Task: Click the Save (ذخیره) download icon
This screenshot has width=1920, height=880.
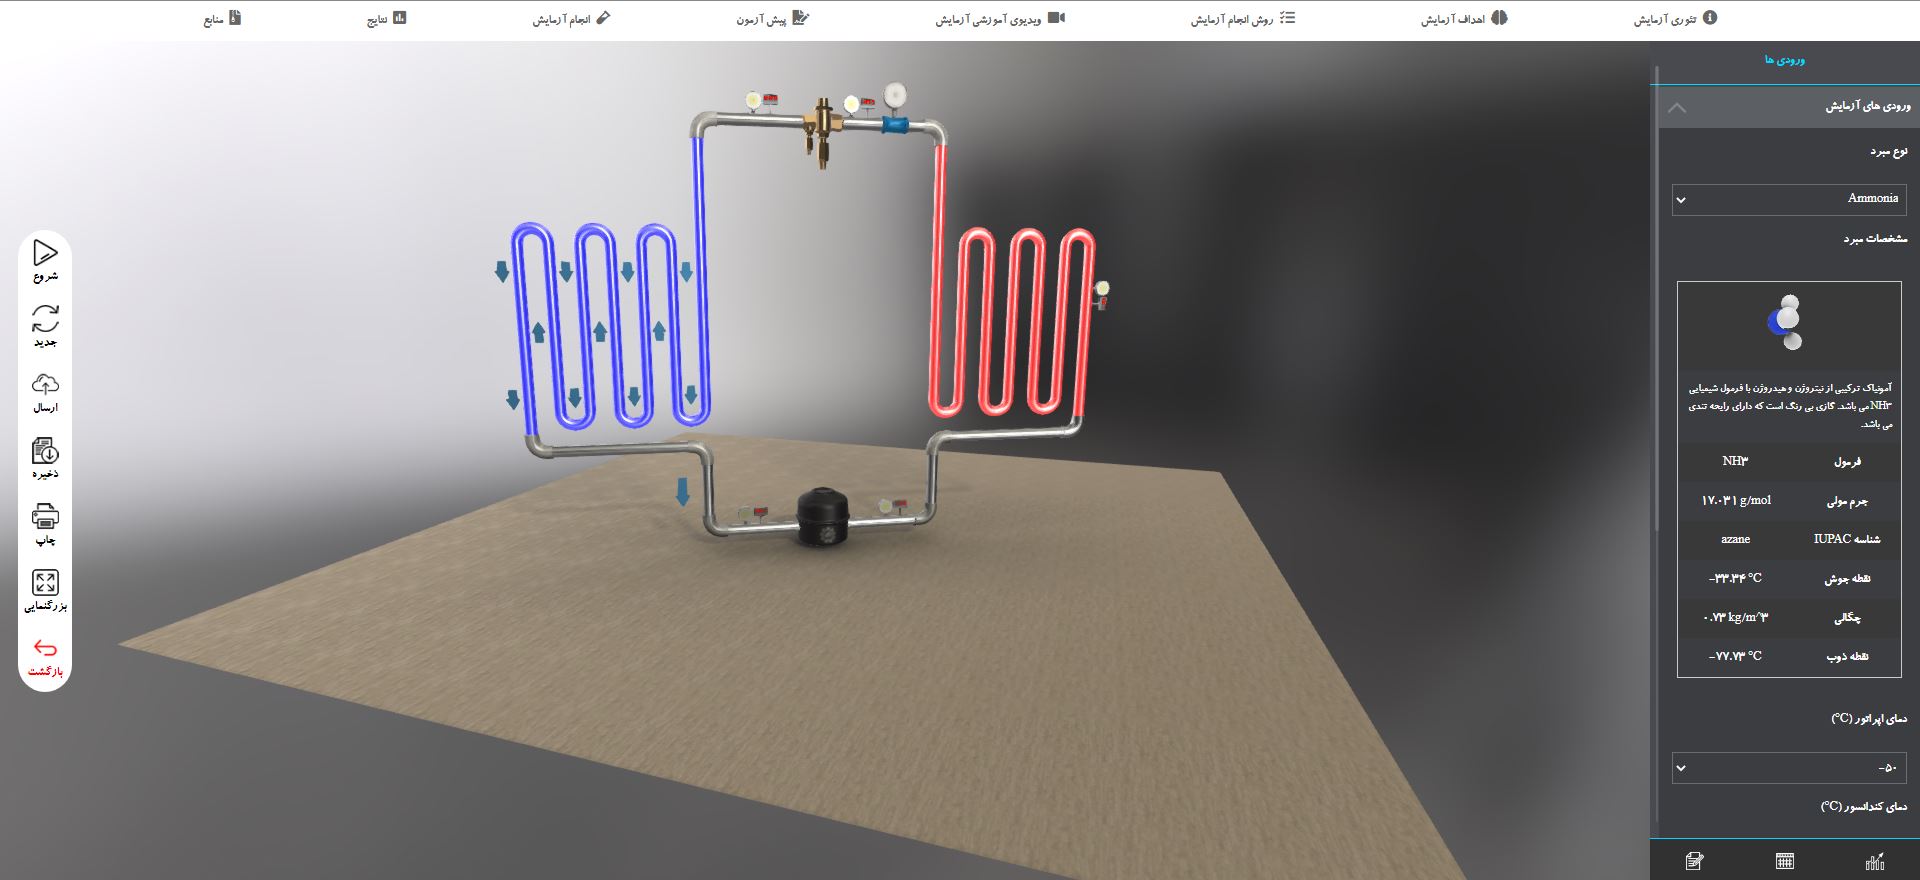Action: coord(45,451)
